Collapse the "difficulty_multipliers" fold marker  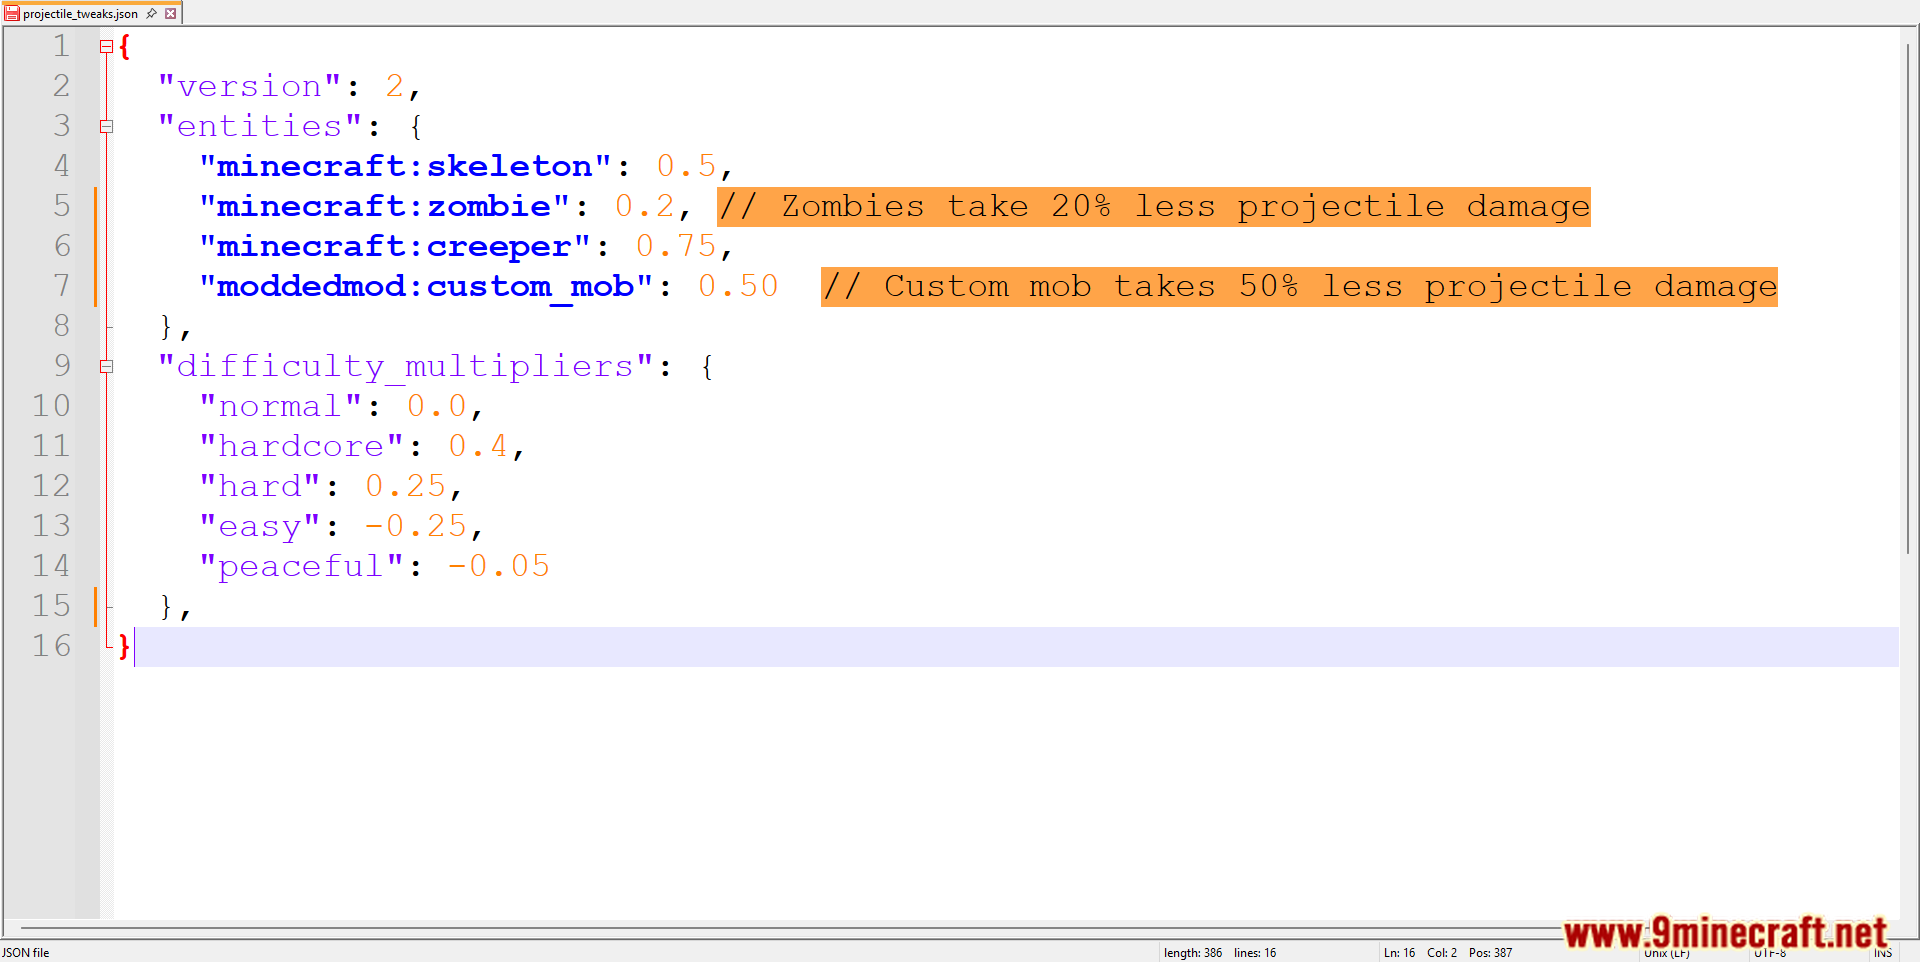pos(106,367)
